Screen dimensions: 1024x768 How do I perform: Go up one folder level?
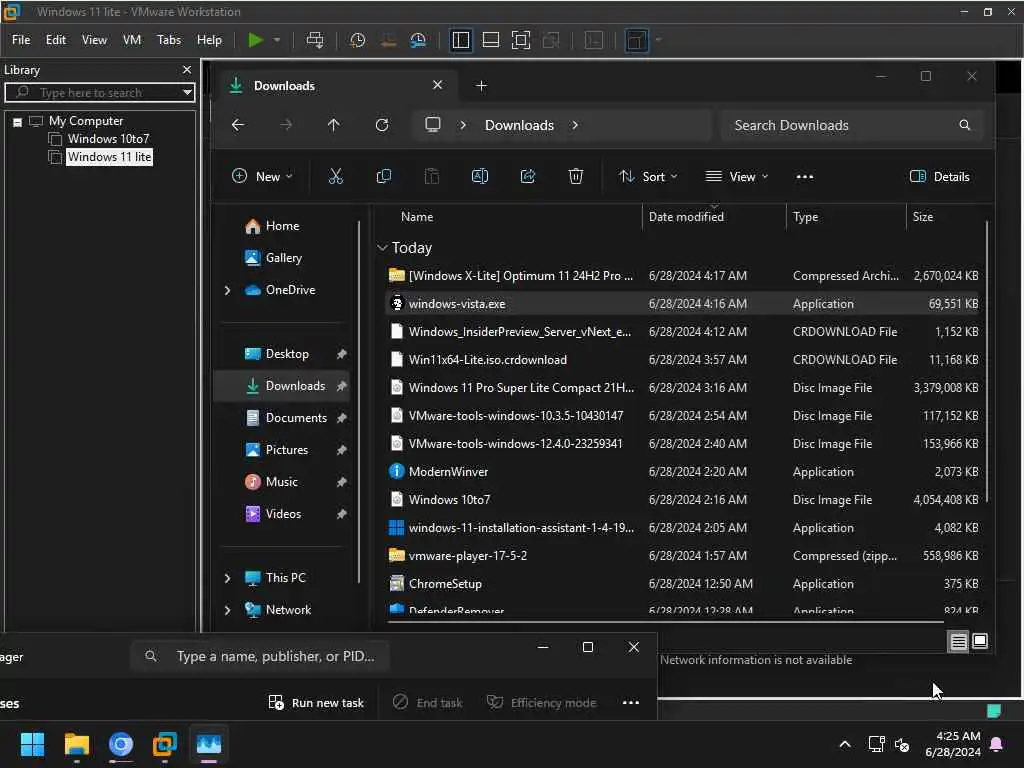pos(333,125)
